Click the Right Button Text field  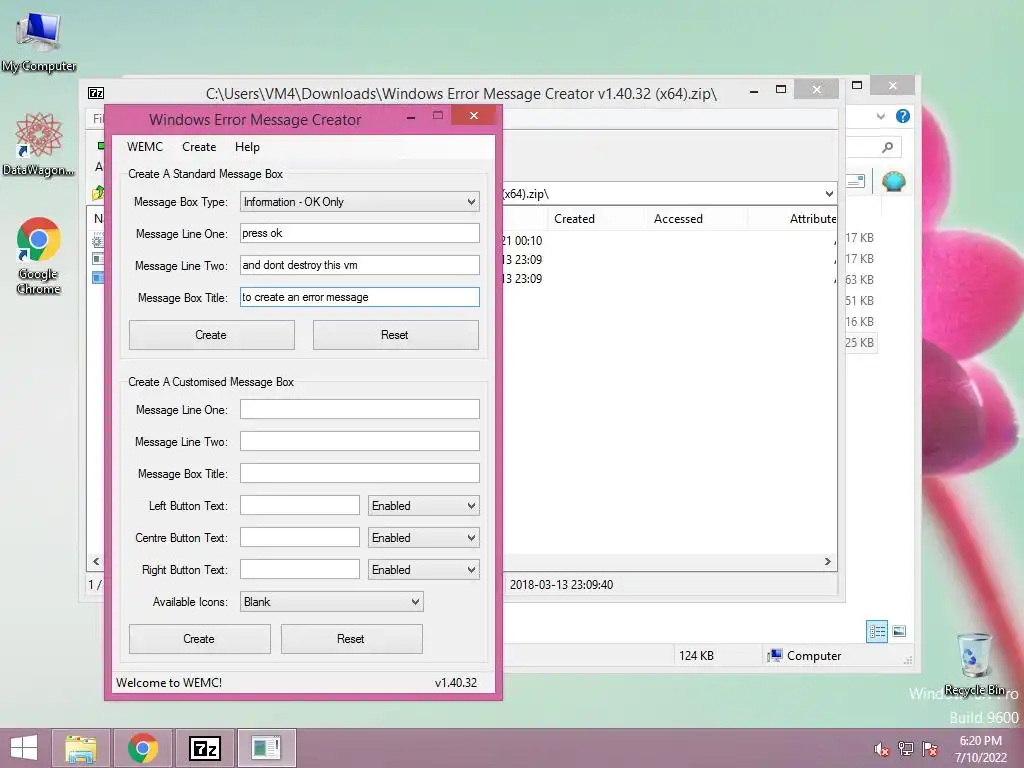tap(300, 569)
